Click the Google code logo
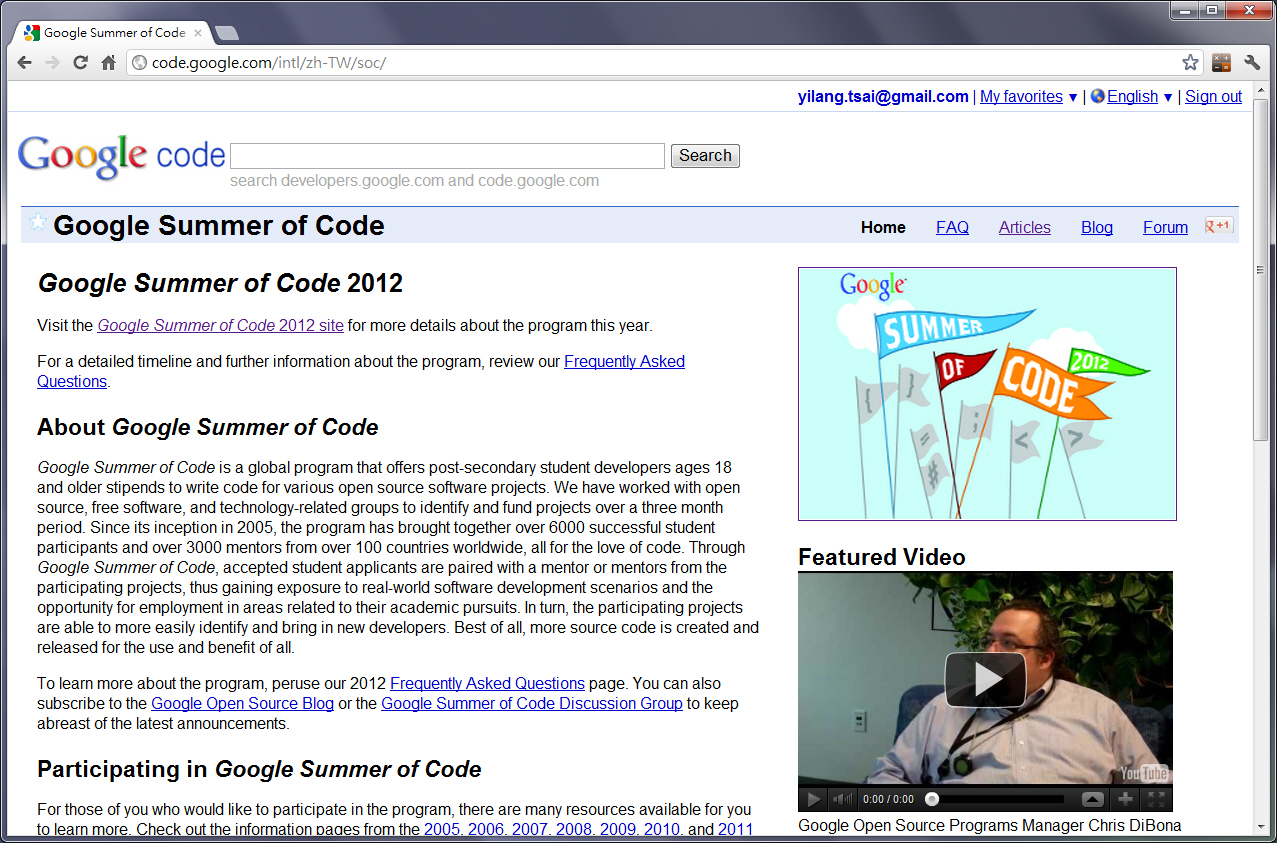1277x843 pixels. tap(121, 157)
